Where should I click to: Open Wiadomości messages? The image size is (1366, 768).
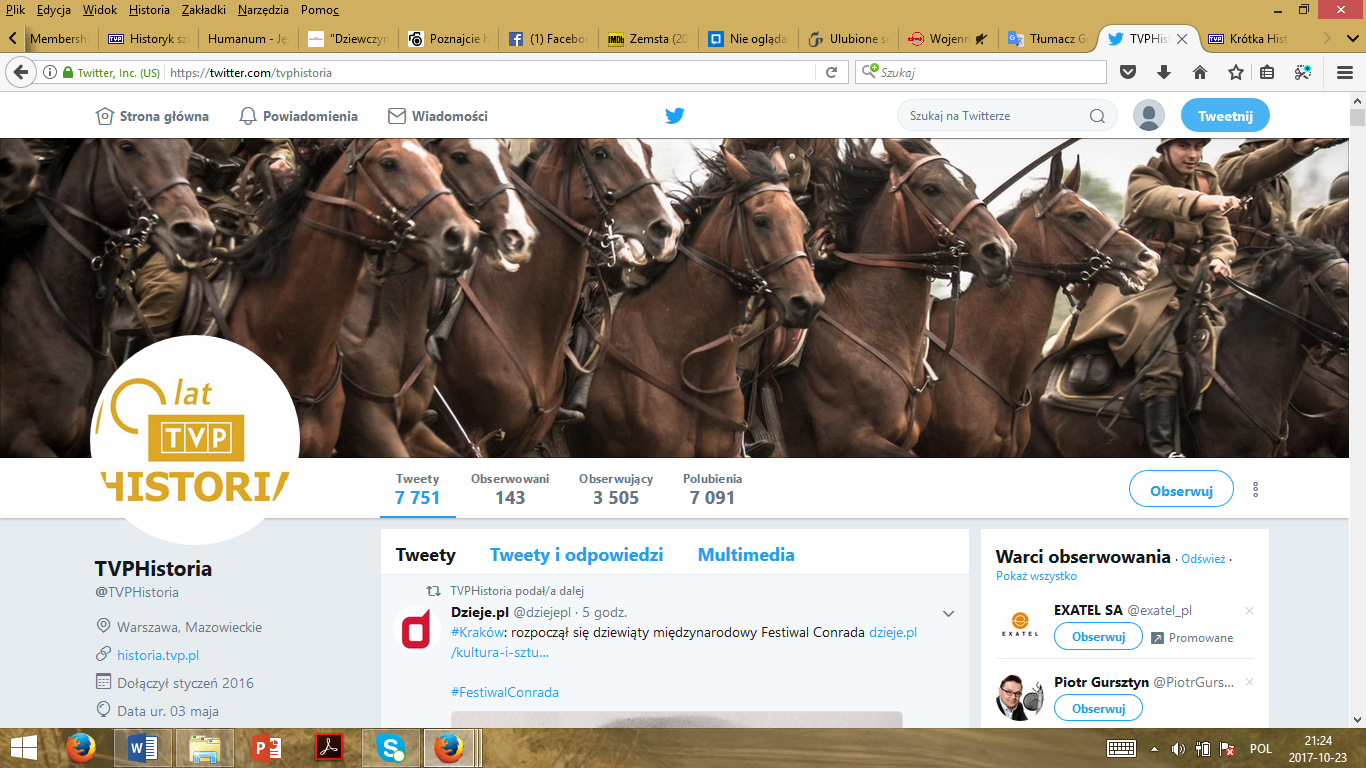pos(438,116)
